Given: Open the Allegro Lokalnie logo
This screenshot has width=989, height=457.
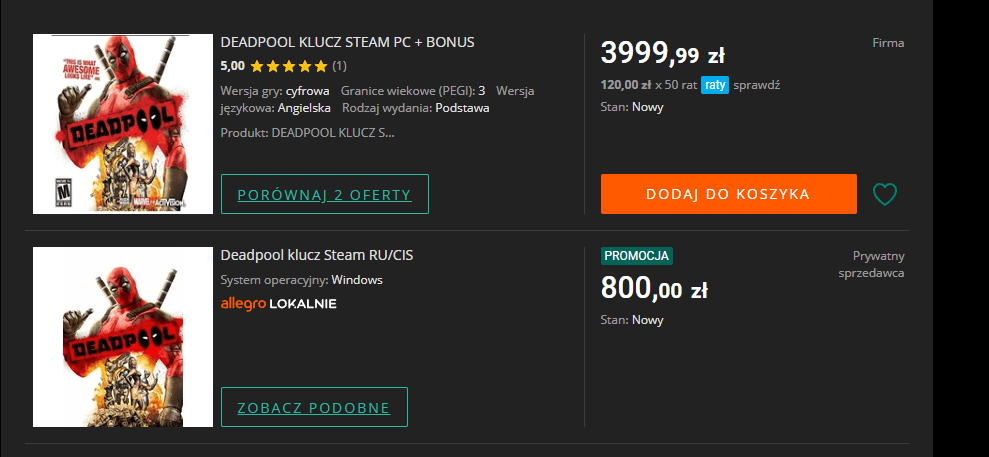Looking at the screenshot, I should [278, 303].
